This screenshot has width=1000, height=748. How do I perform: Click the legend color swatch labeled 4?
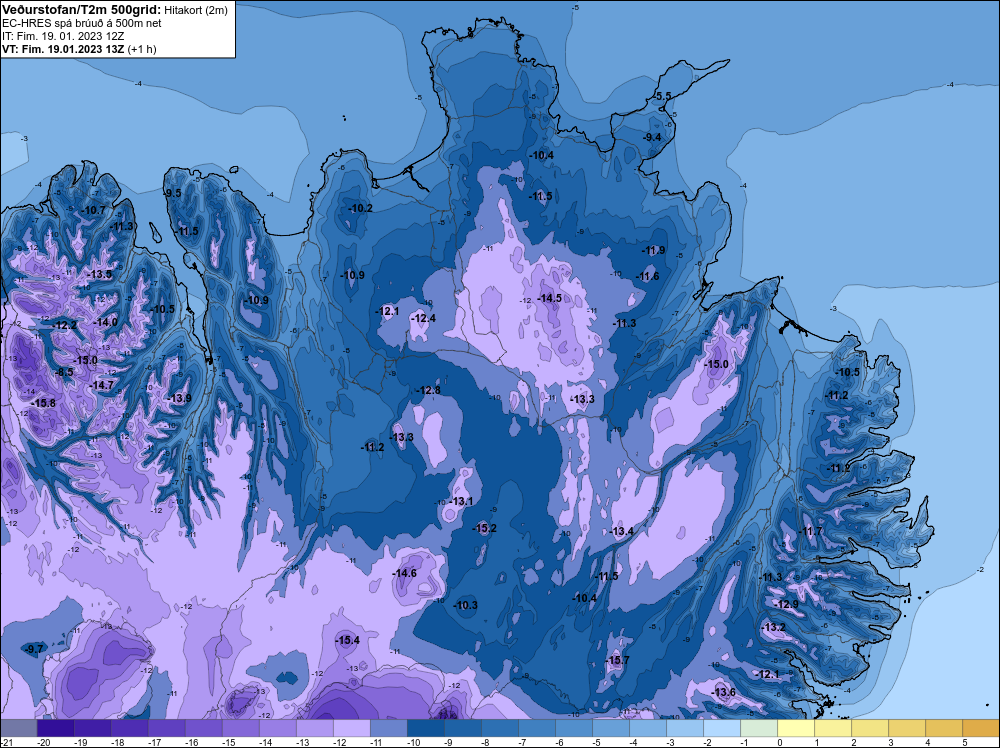click(x=944, y=728)
